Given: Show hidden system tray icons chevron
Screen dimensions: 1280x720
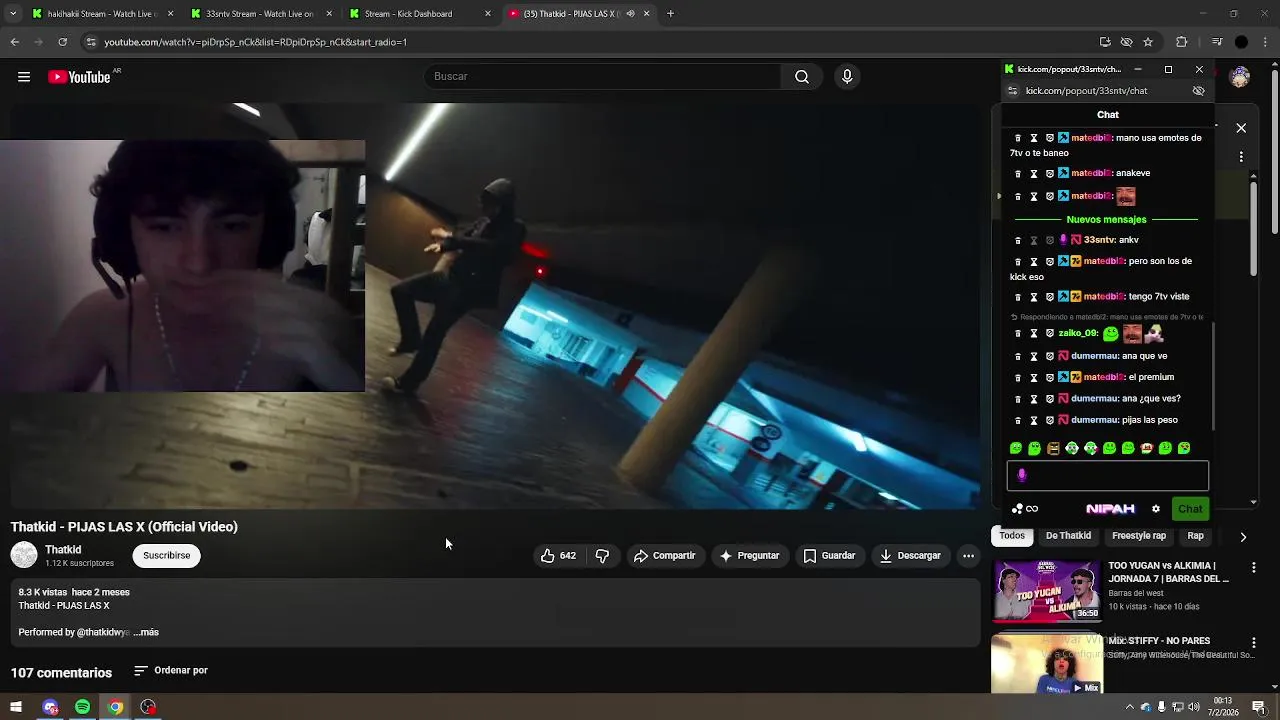Looking at the screenshot, I should pyautogui.click(x=1130, y=707).
